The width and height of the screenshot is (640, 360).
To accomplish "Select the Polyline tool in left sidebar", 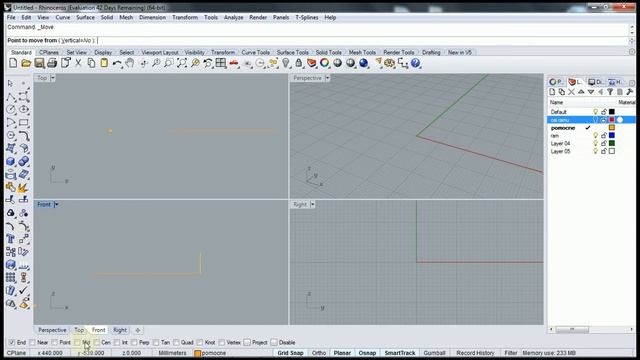I will tap(11, 96).
